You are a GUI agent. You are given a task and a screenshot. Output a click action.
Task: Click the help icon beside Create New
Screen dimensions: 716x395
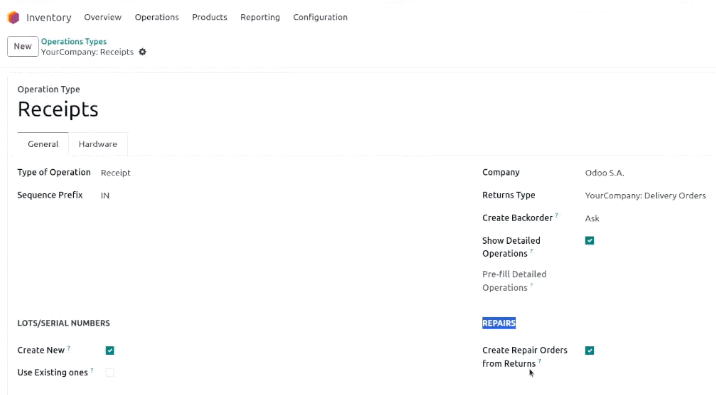pos(68,348)
